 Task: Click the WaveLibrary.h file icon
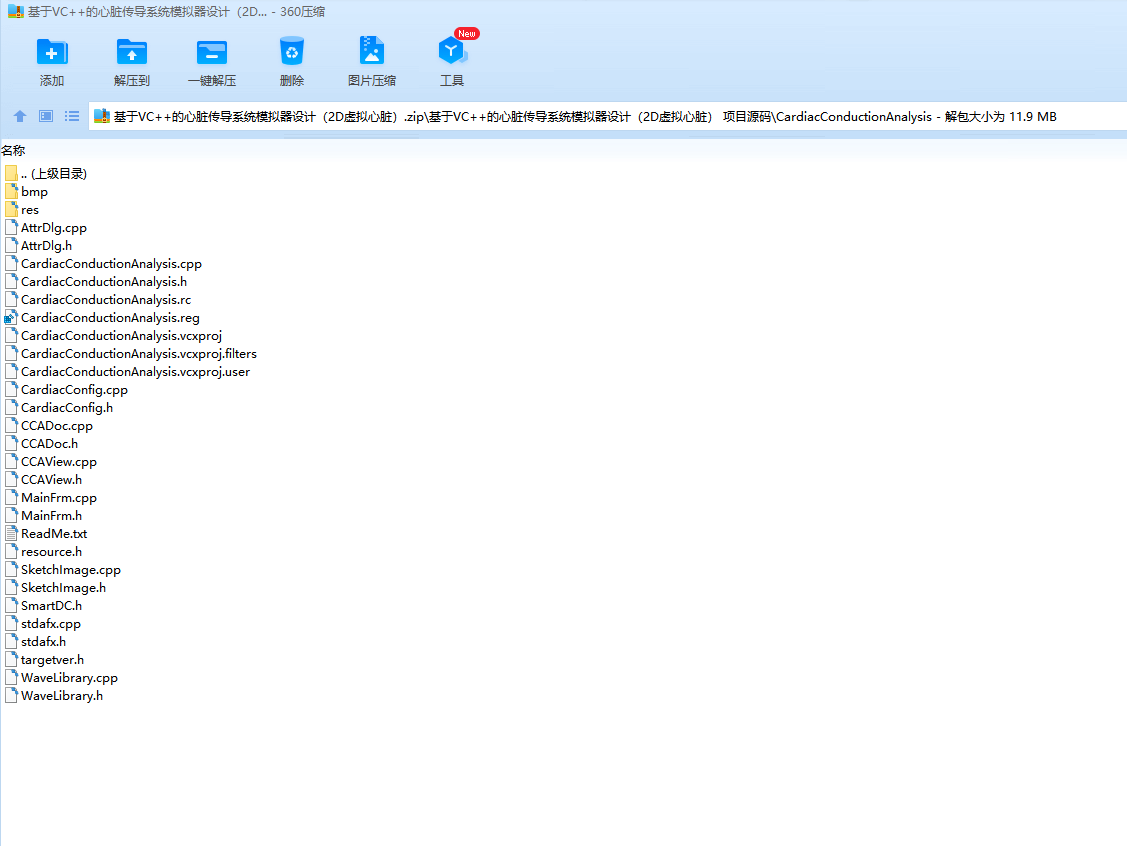coord(11,695)
